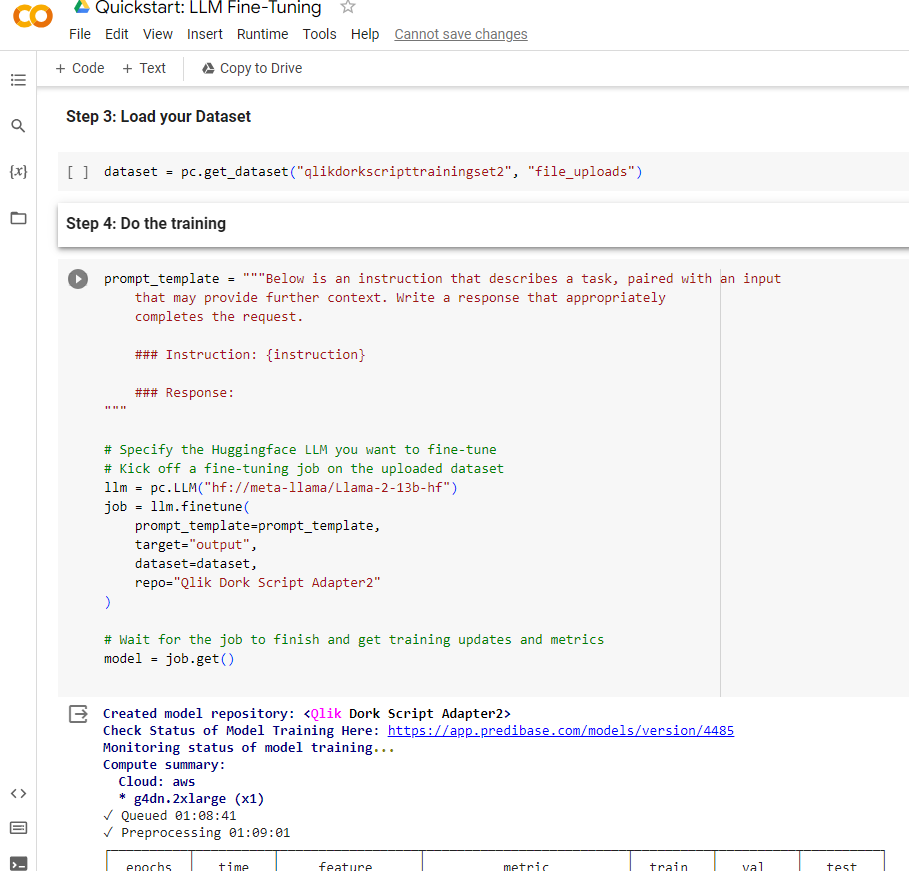Open the files folder panel
The width and height of the screenshot is (909, 871).
coord(19,218)
